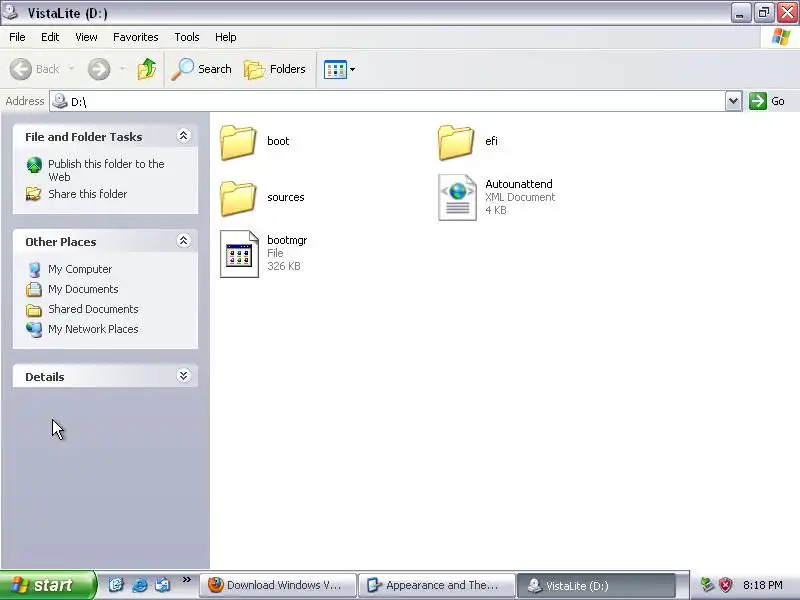Open the Edit menu
The image size is (800, 600).
tap(50, 37)
